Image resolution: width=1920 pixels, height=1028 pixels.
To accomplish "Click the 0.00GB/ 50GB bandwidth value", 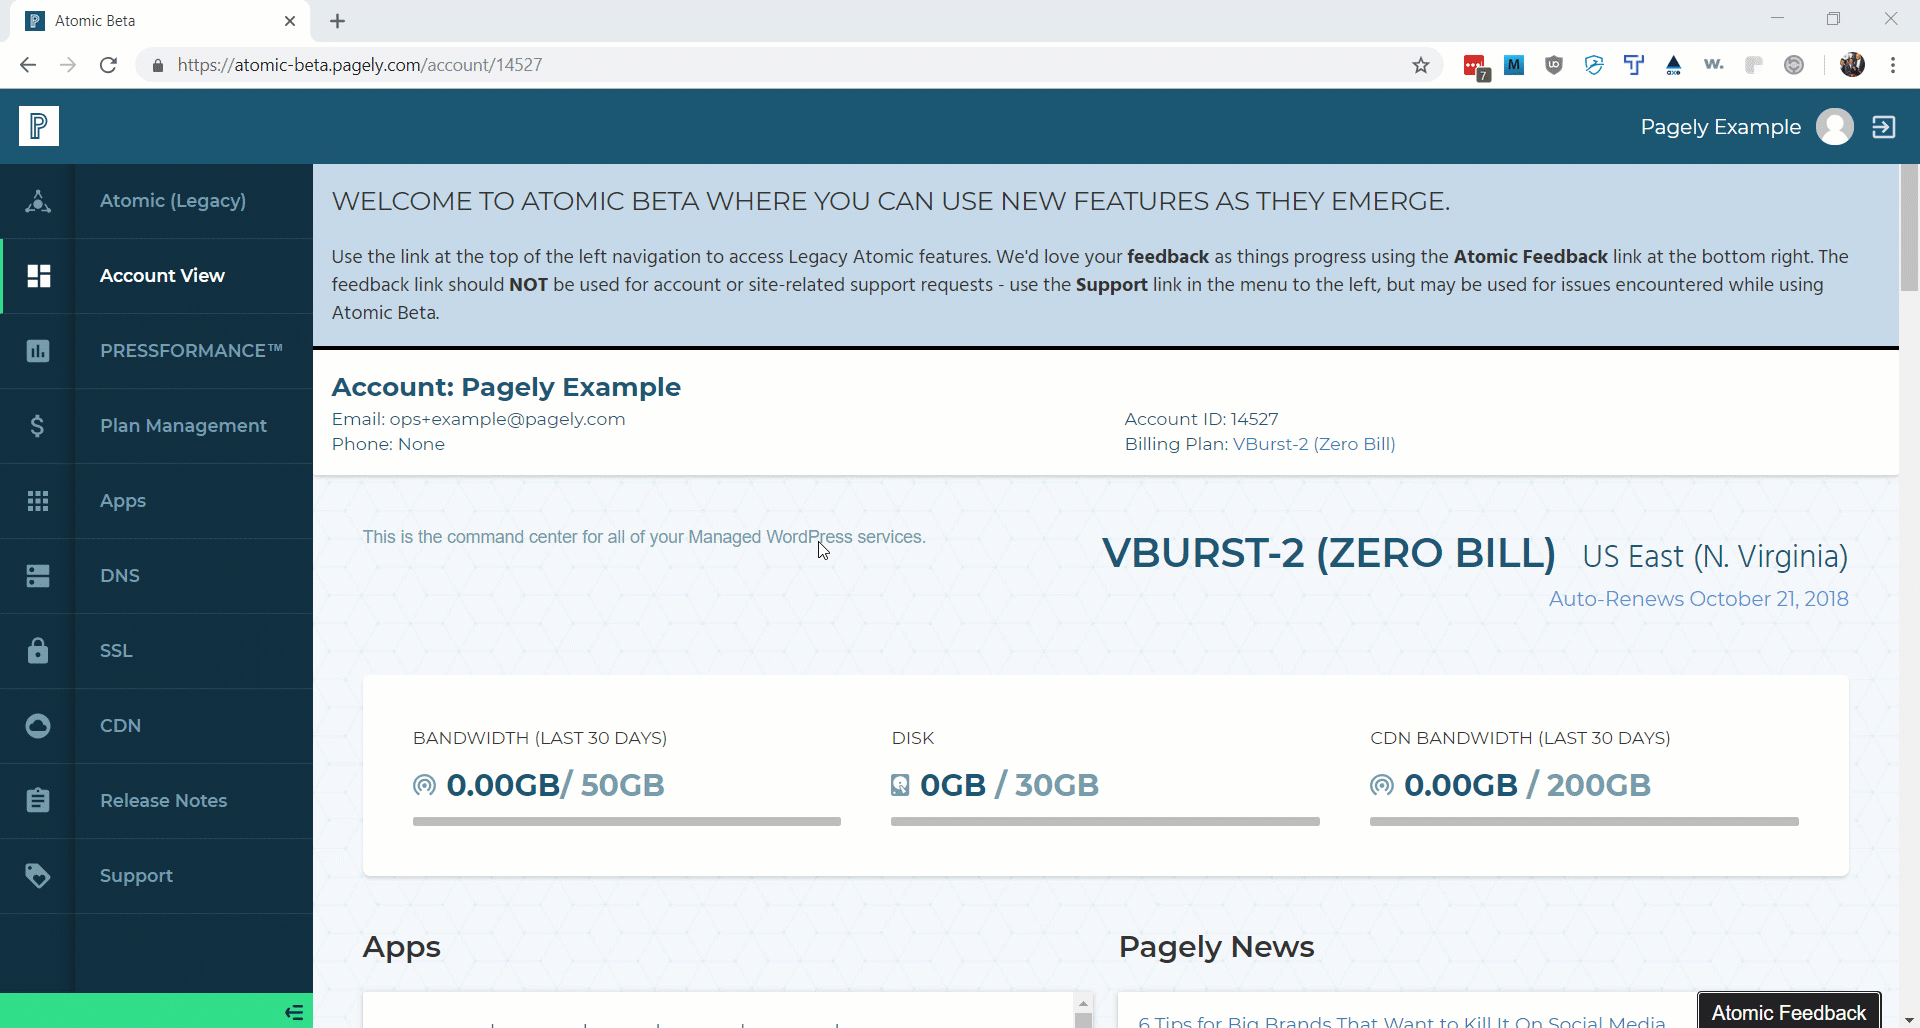I will [555, 785].
